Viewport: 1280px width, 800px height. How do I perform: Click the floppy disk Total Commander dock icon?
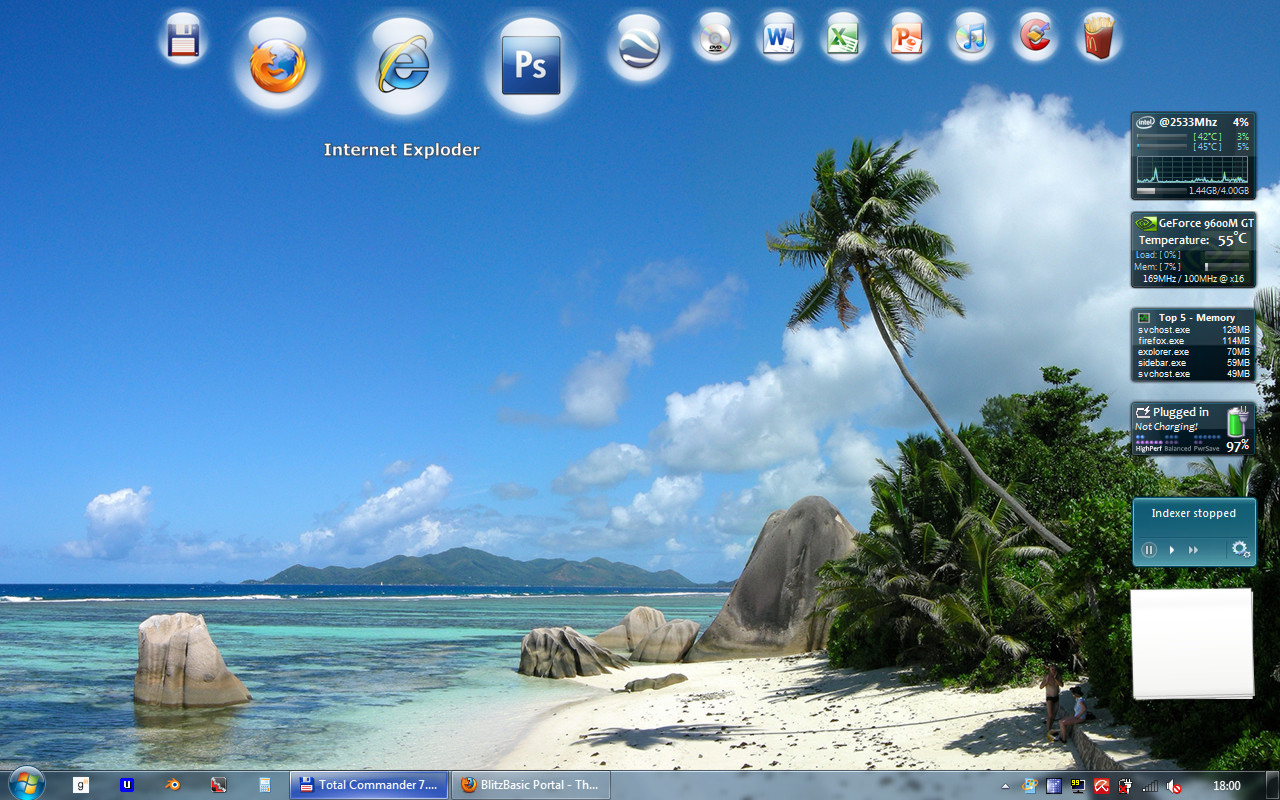click(183, 40)
